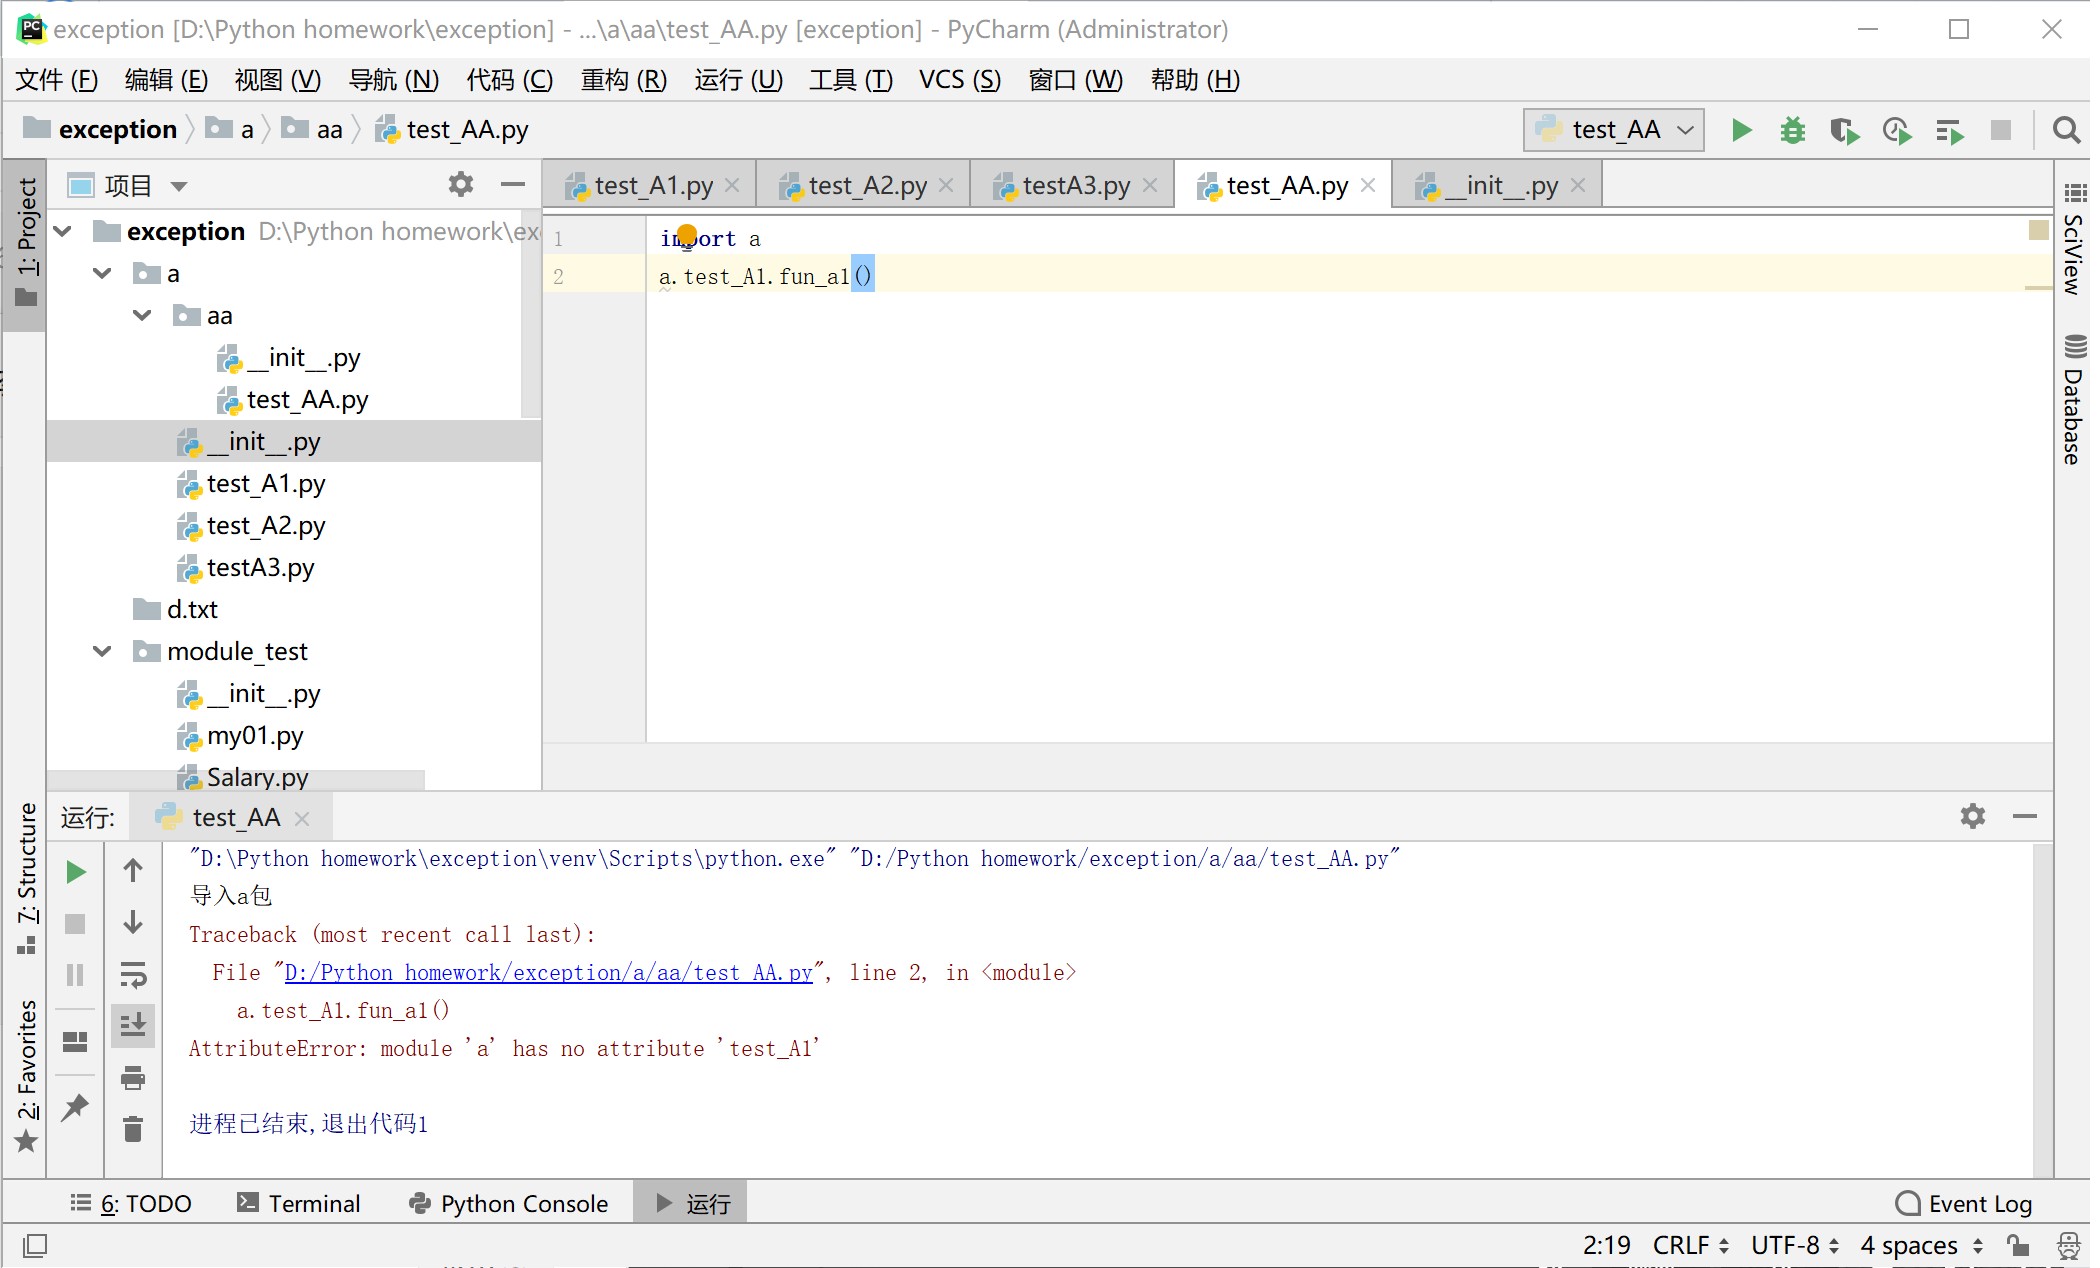This screenshot has width=2100, height=1268.
Task: Collapse the module_test folder
Action: tap(102, 651)
